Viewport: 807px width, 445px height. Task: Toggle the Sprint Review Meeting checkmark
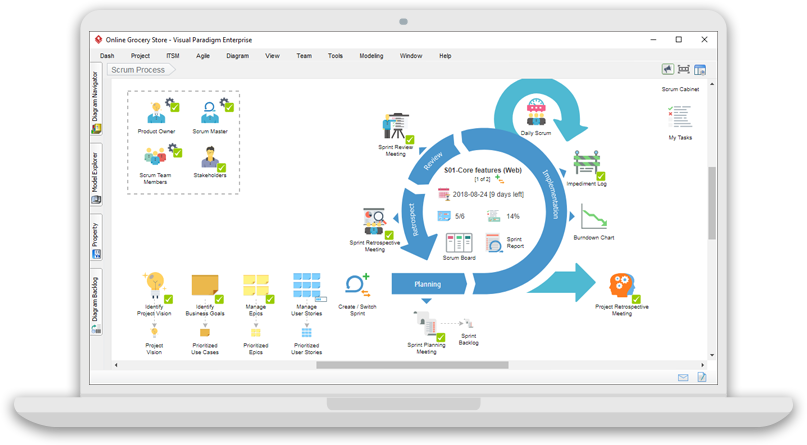click(410, 139)
